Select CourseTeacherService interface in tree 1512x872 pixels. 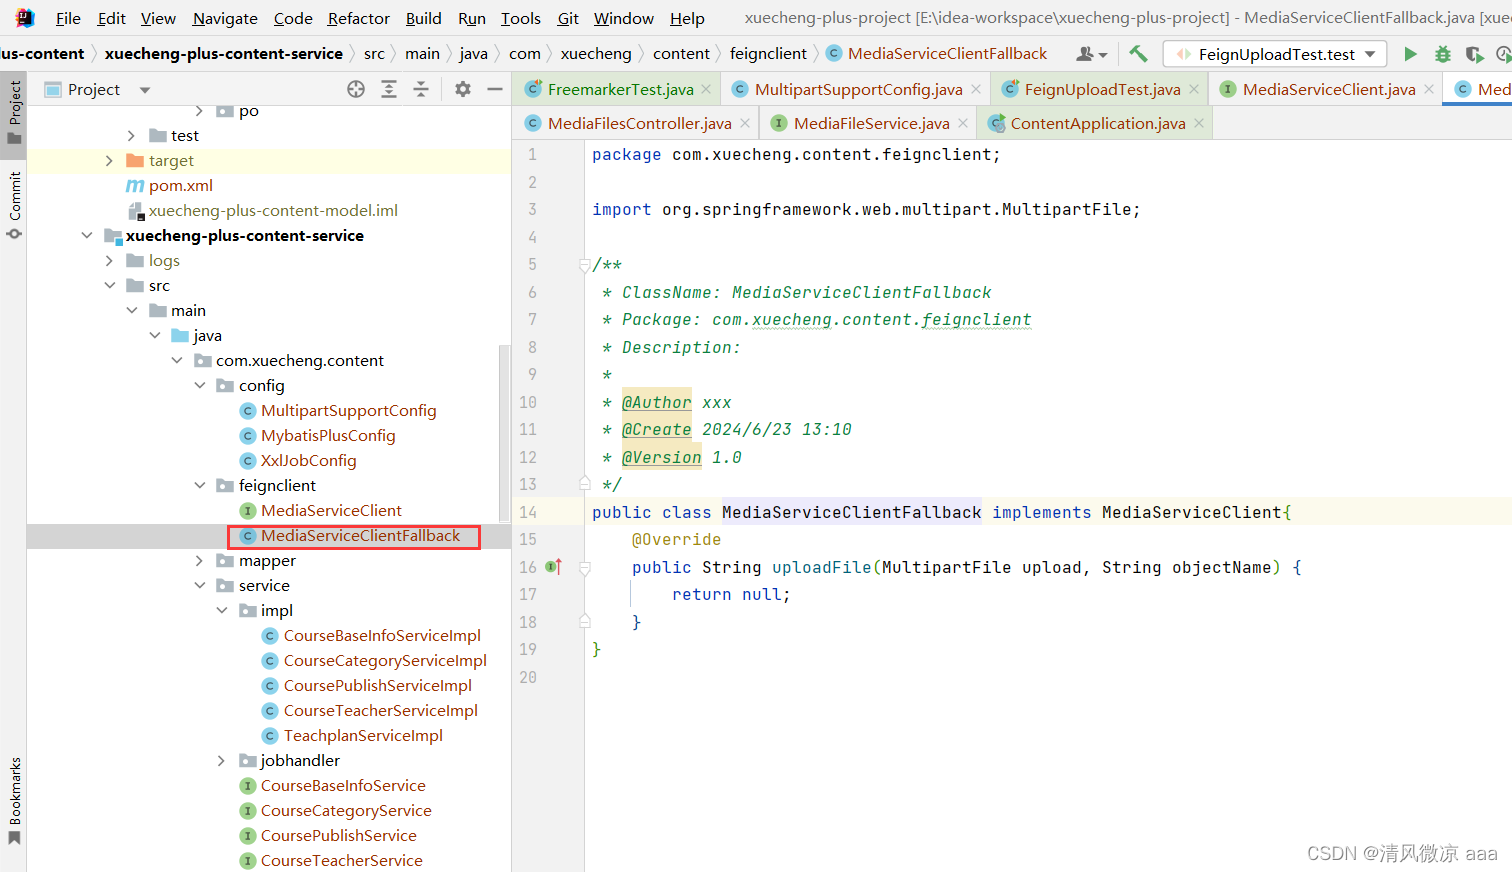(x=341, y=860)
